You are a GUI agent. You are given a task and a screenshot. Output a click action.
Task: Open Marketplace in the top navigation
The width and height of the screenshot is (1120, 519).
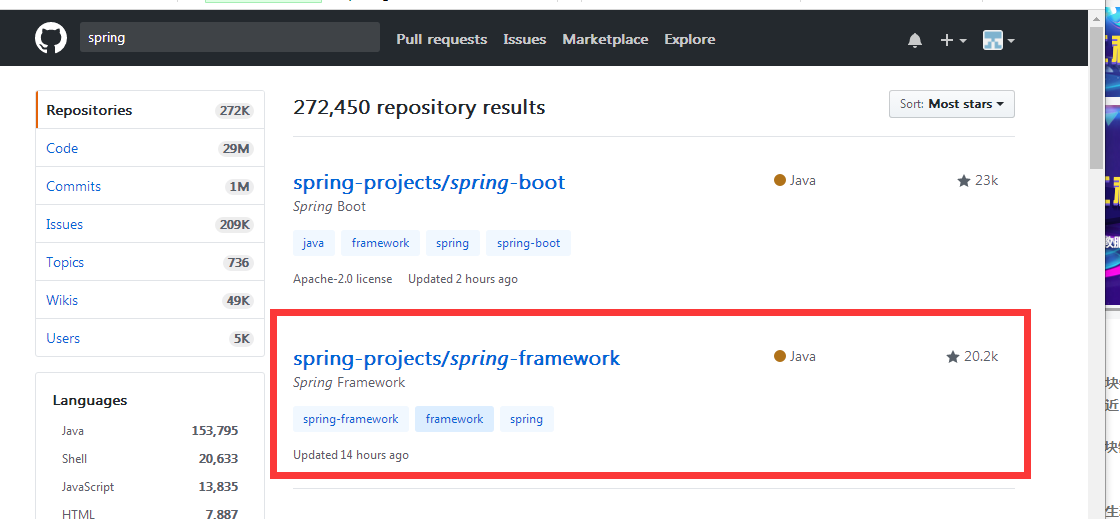pyautogui.click(x=605, y=39)
